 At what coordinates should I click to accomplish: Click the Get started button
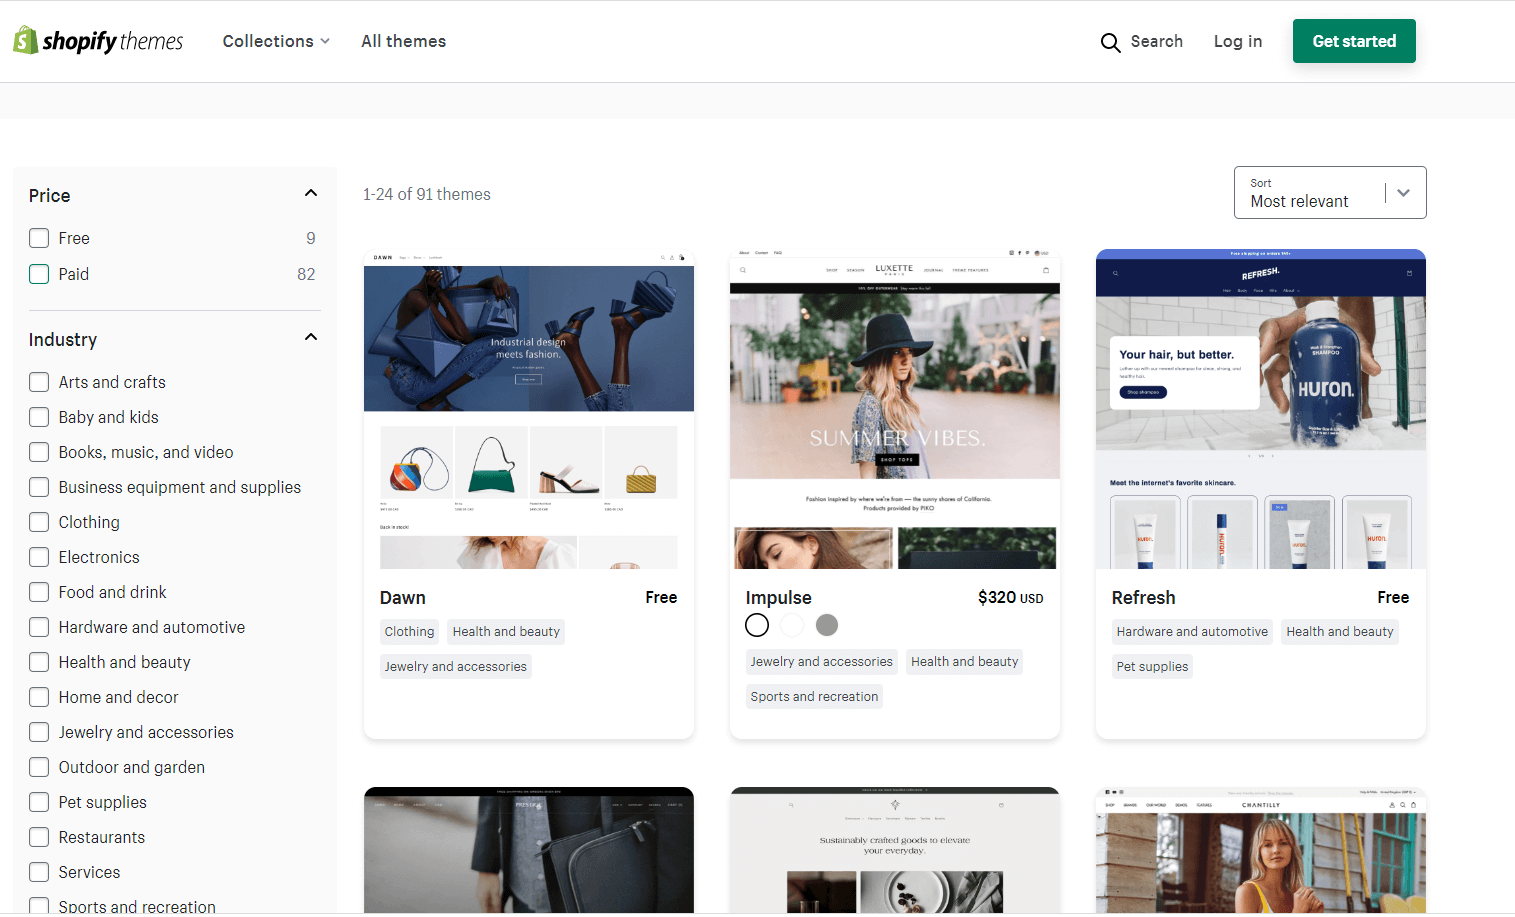click(1354, 41)
